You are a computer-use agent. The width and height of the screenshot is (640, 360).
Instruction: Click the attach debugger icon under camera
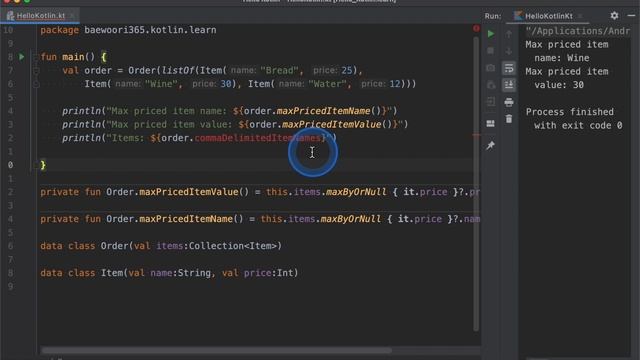(x=491, y=85)
